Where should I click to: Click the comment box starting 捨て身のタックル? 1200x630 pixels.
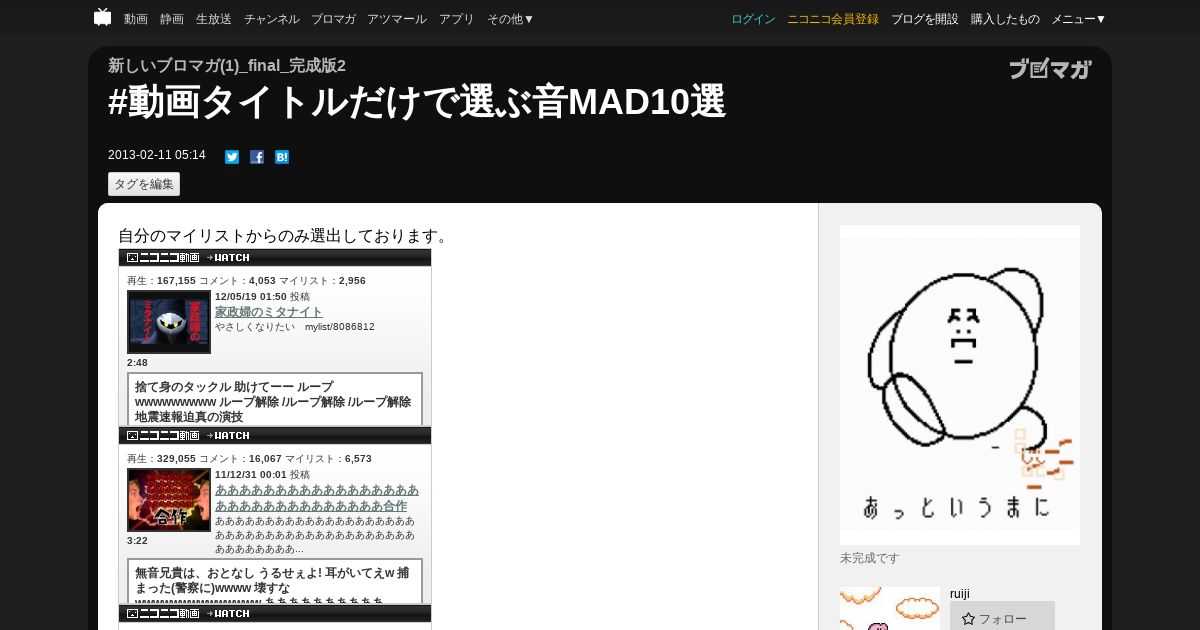pos(275,399)
